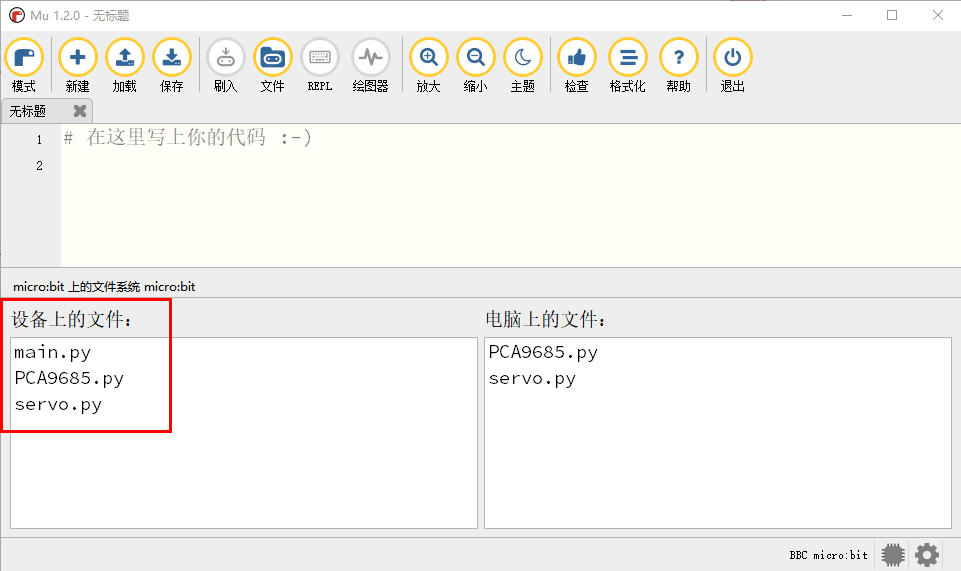Image resolution: width=961 pixels, height=571 pixels.
Task: Open the Mode (模式) selector
Action: pyautogui.click(x=24, y=65)
